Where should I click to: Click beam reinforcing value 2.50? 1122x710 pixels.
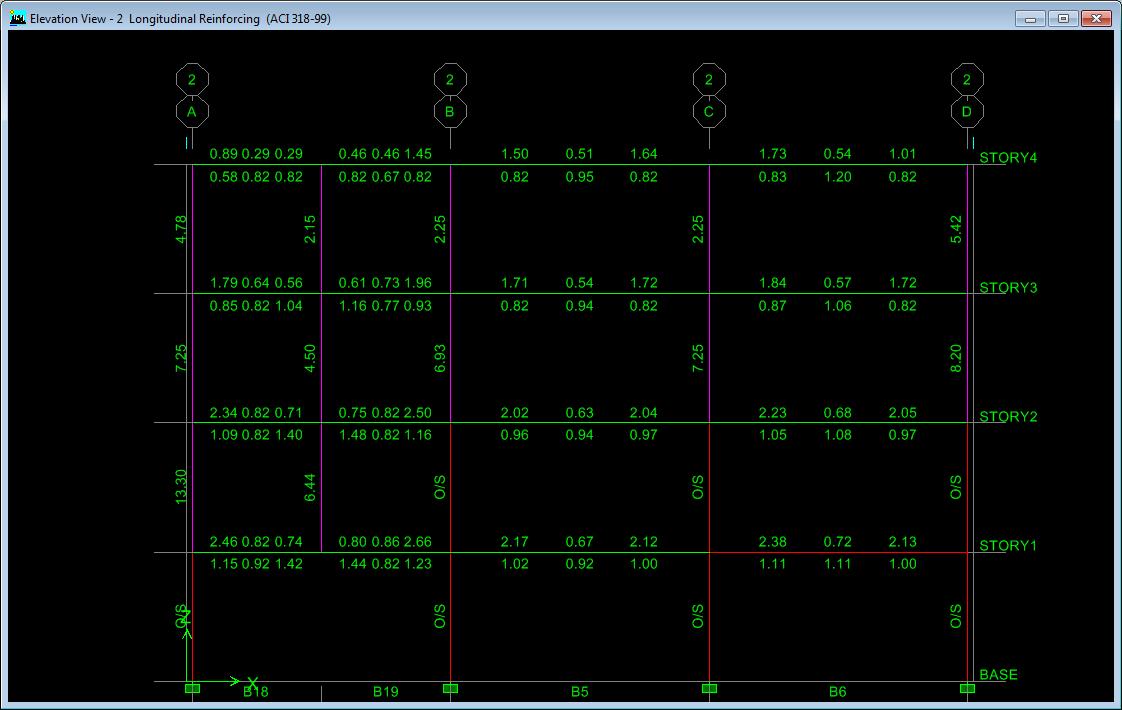(418, 413)
